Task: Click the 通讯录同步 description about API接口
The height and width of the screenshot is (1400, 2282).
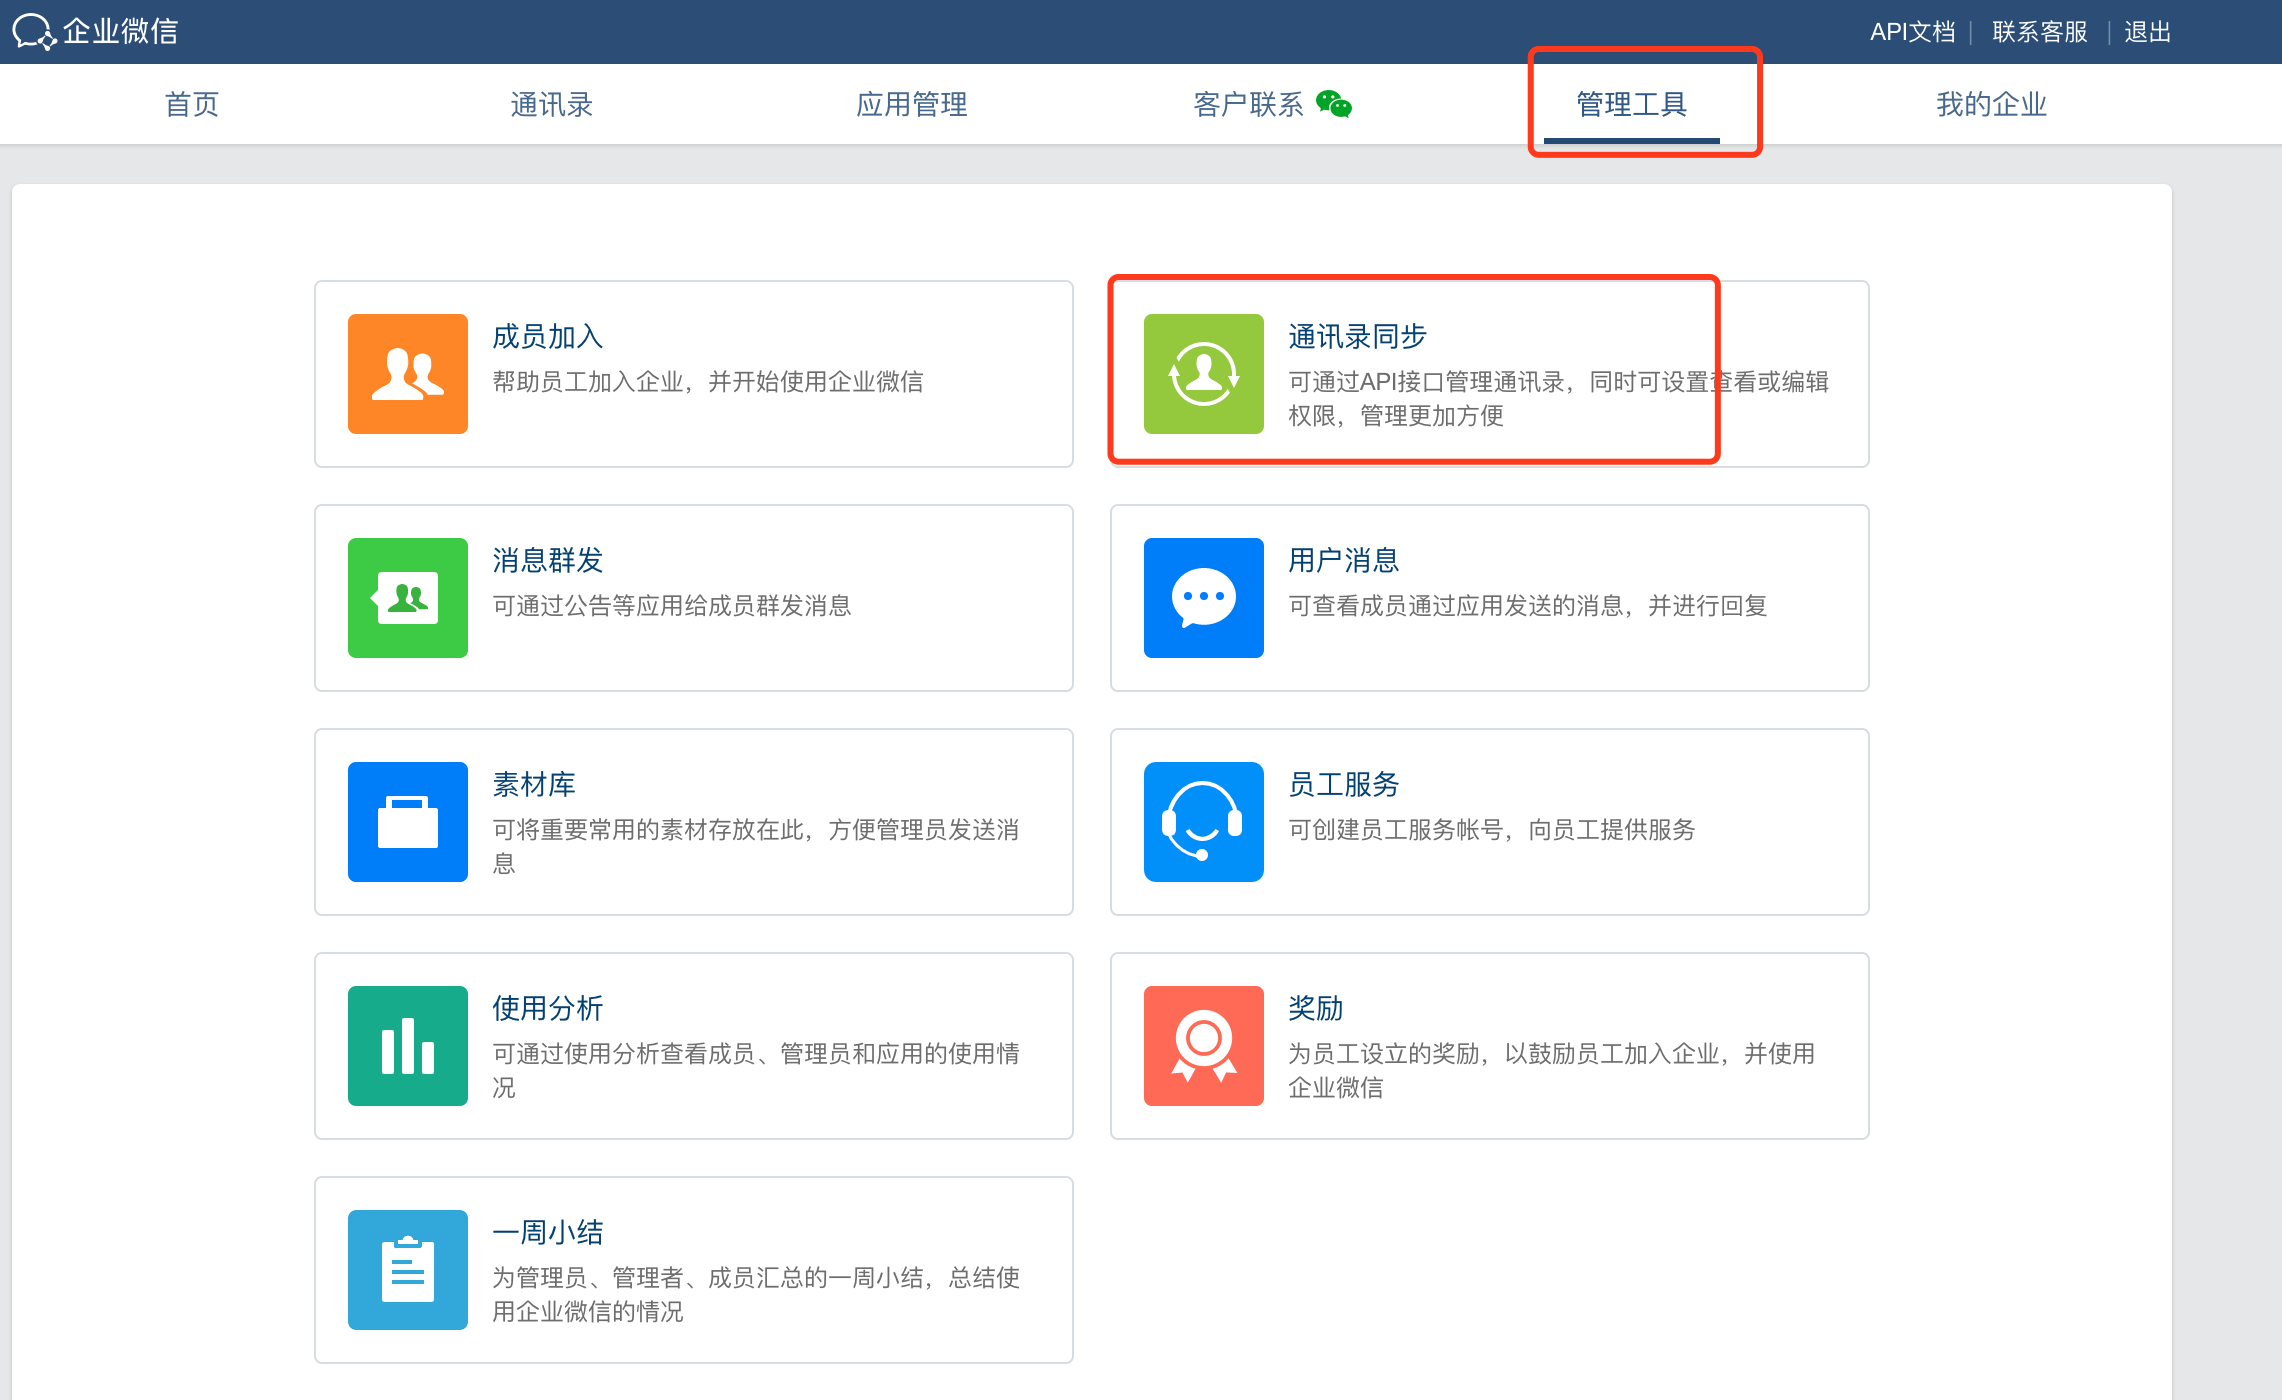Action: (x=1559, y=399)
